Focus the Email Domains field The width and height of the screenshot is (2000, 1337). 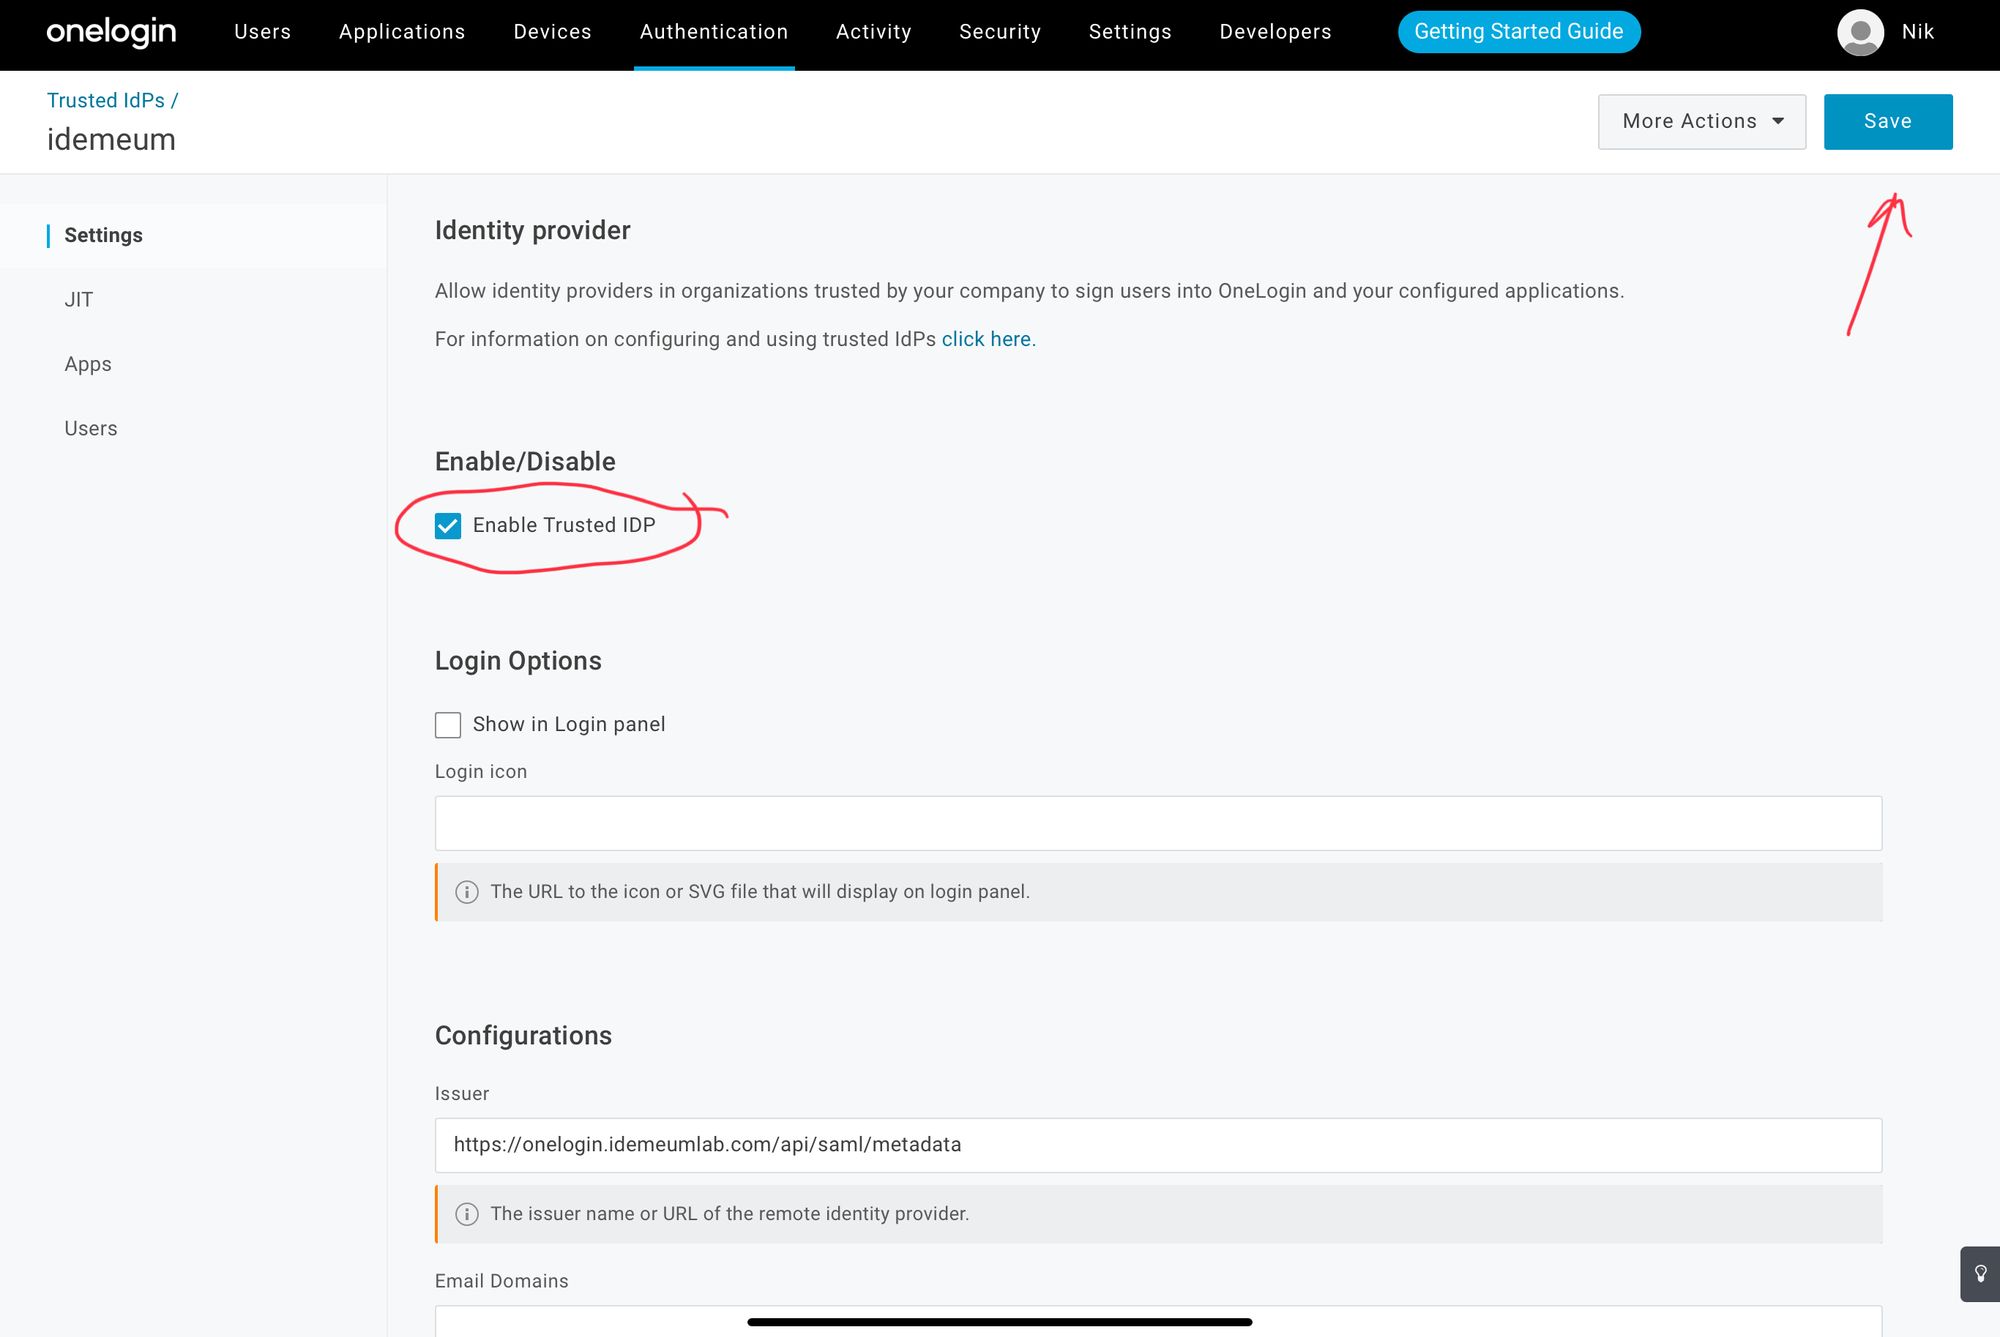1158,1321
